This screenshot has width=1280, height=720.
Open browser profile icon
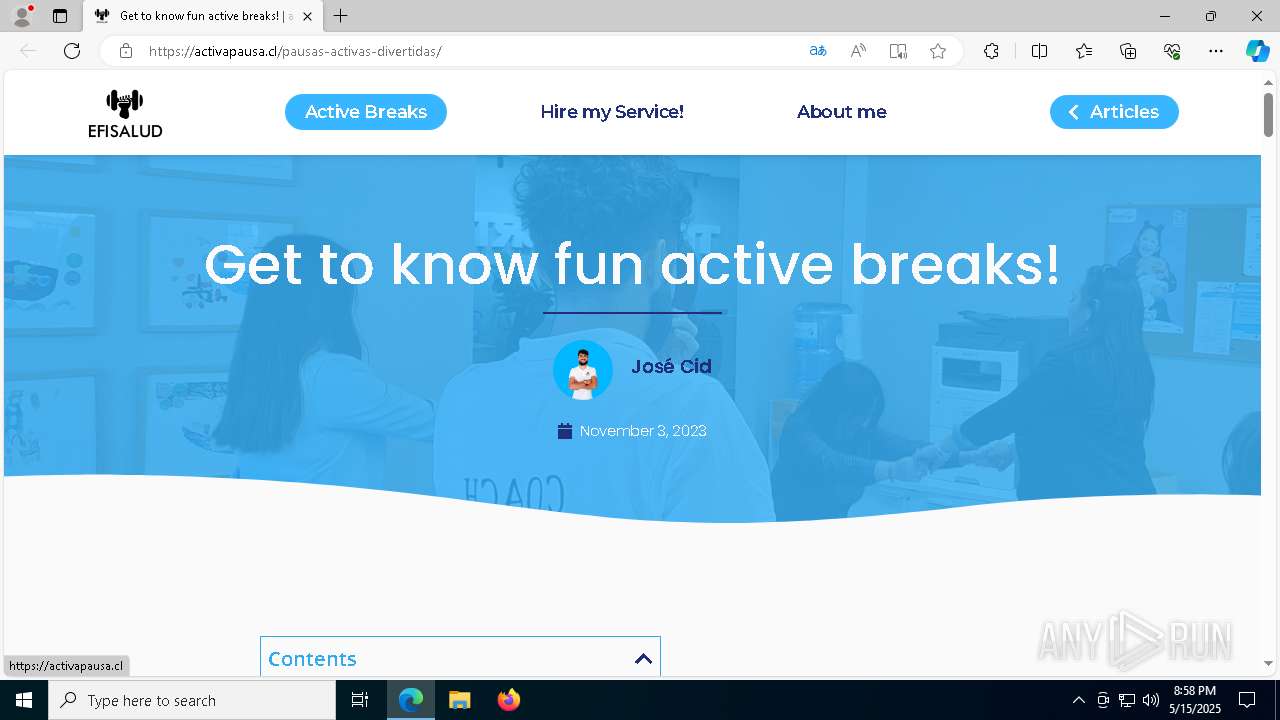coord(22,16)
